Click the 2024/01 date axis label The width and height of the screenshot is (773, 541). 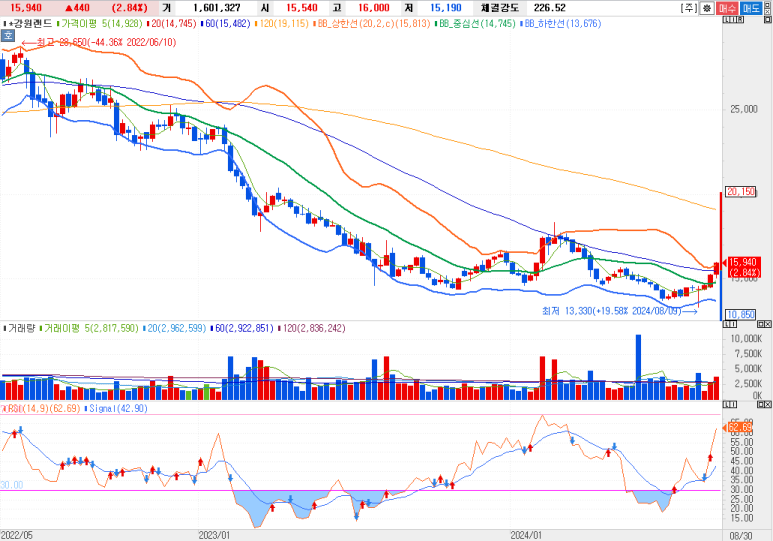[526, 535]
